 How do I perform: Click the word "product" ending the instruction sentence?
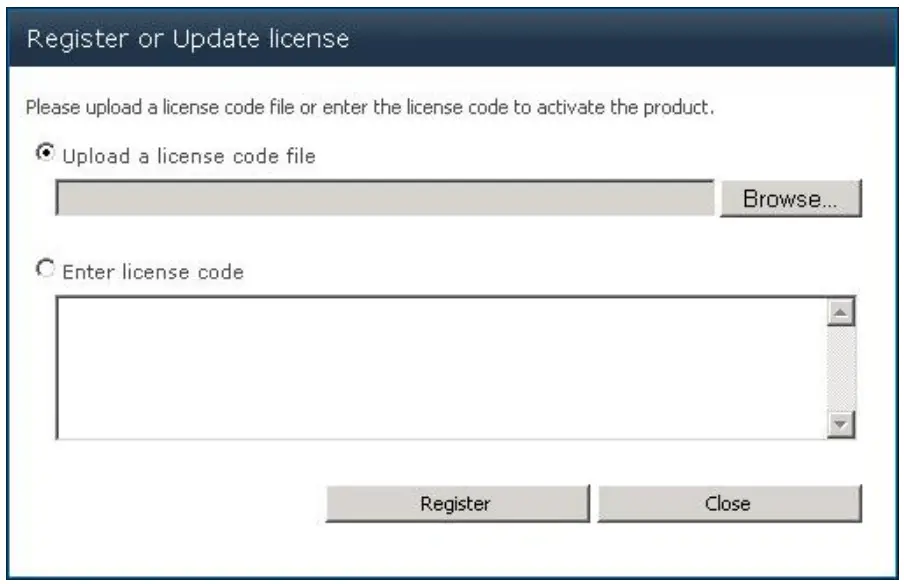coord(683,107)
